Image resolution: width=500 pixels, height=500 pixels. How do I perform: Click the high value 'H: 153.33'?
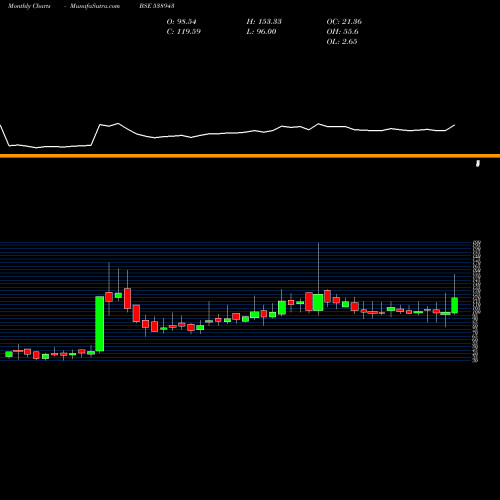click(x=264, y=22)
